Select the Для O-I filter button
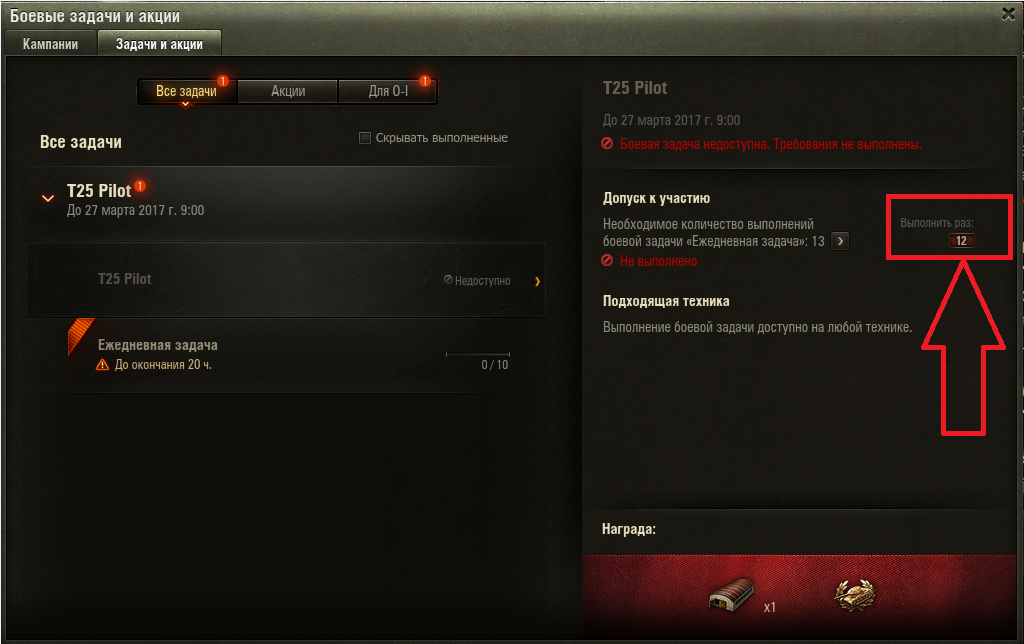Image resolution: width=1024 pixels, height=644 pixels. tap(388, 91)
